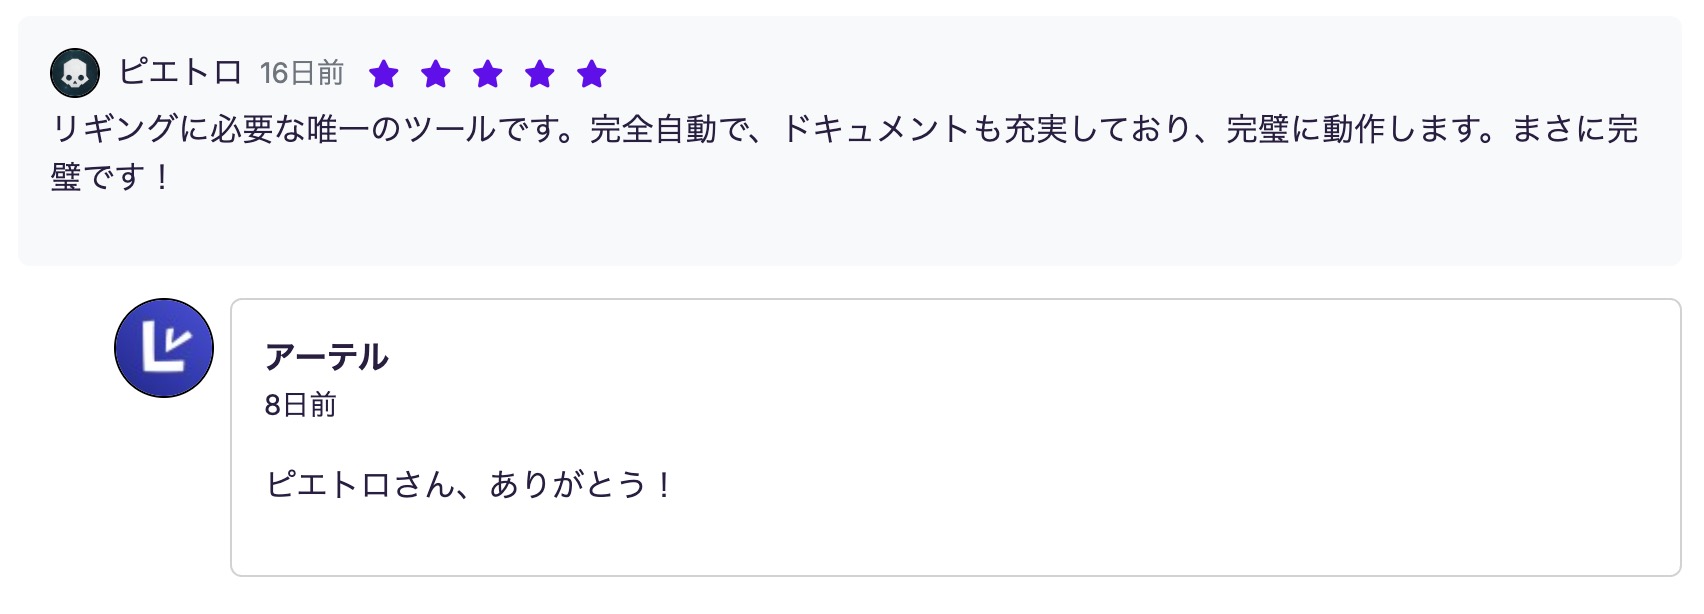Viewport: 1704px width, 614px height.
Task: Click the 16日前 review timestamp
Action: pos(301,73)
